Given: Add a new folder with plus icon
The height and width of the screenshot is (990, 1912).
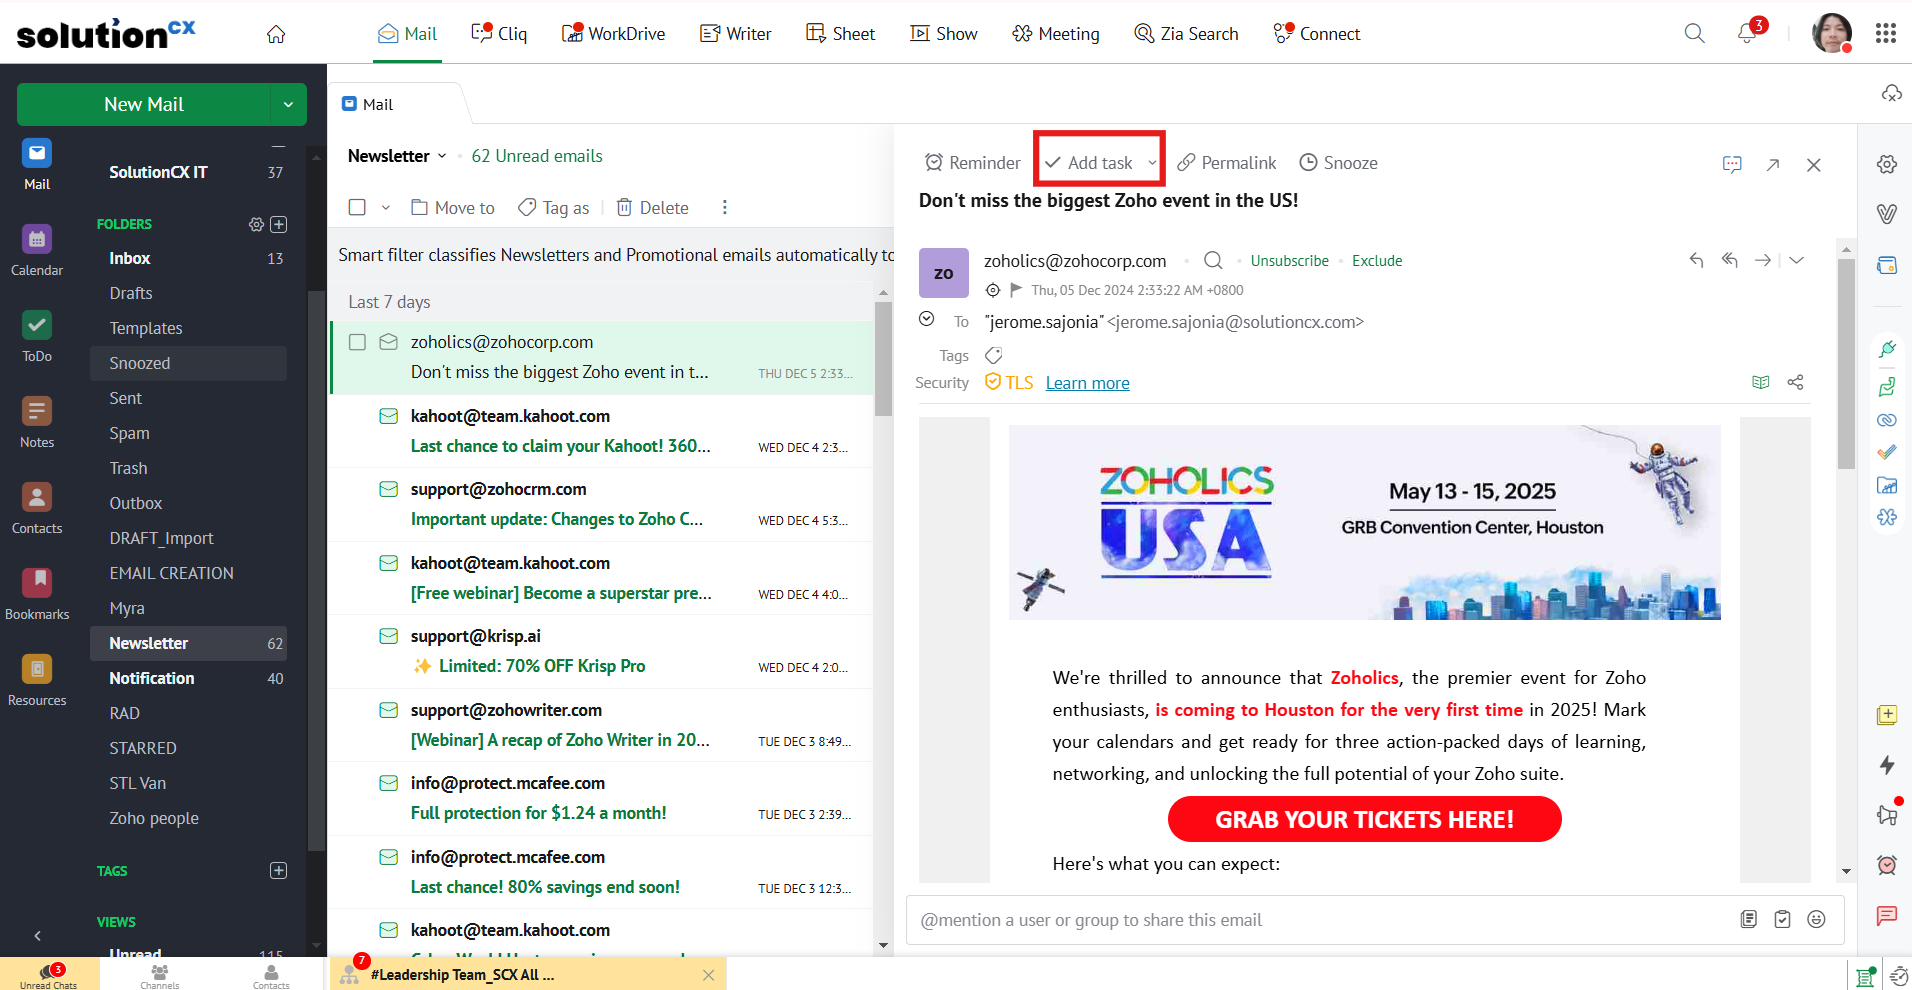Looking at the screenshot, I should [279, 224].
